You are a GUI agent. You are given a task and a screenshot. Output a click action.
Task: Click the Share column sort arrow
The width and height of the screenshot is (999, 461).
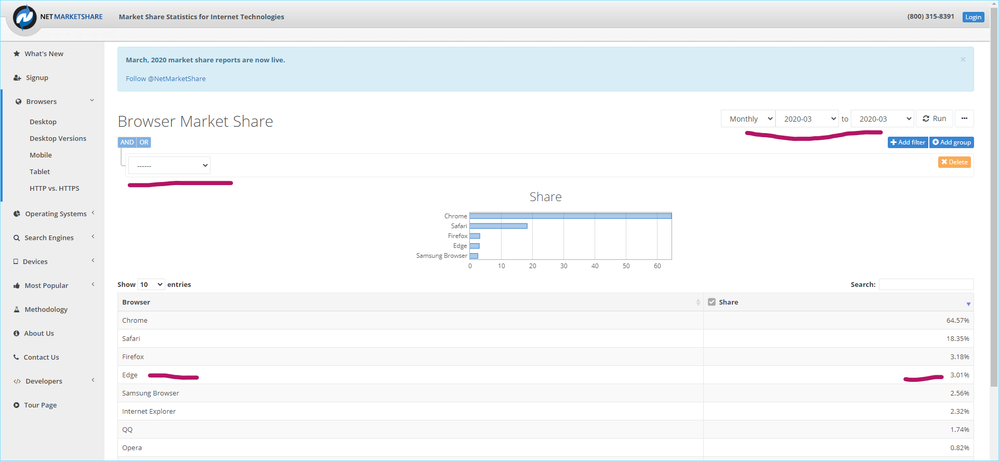tap(968, 304)
